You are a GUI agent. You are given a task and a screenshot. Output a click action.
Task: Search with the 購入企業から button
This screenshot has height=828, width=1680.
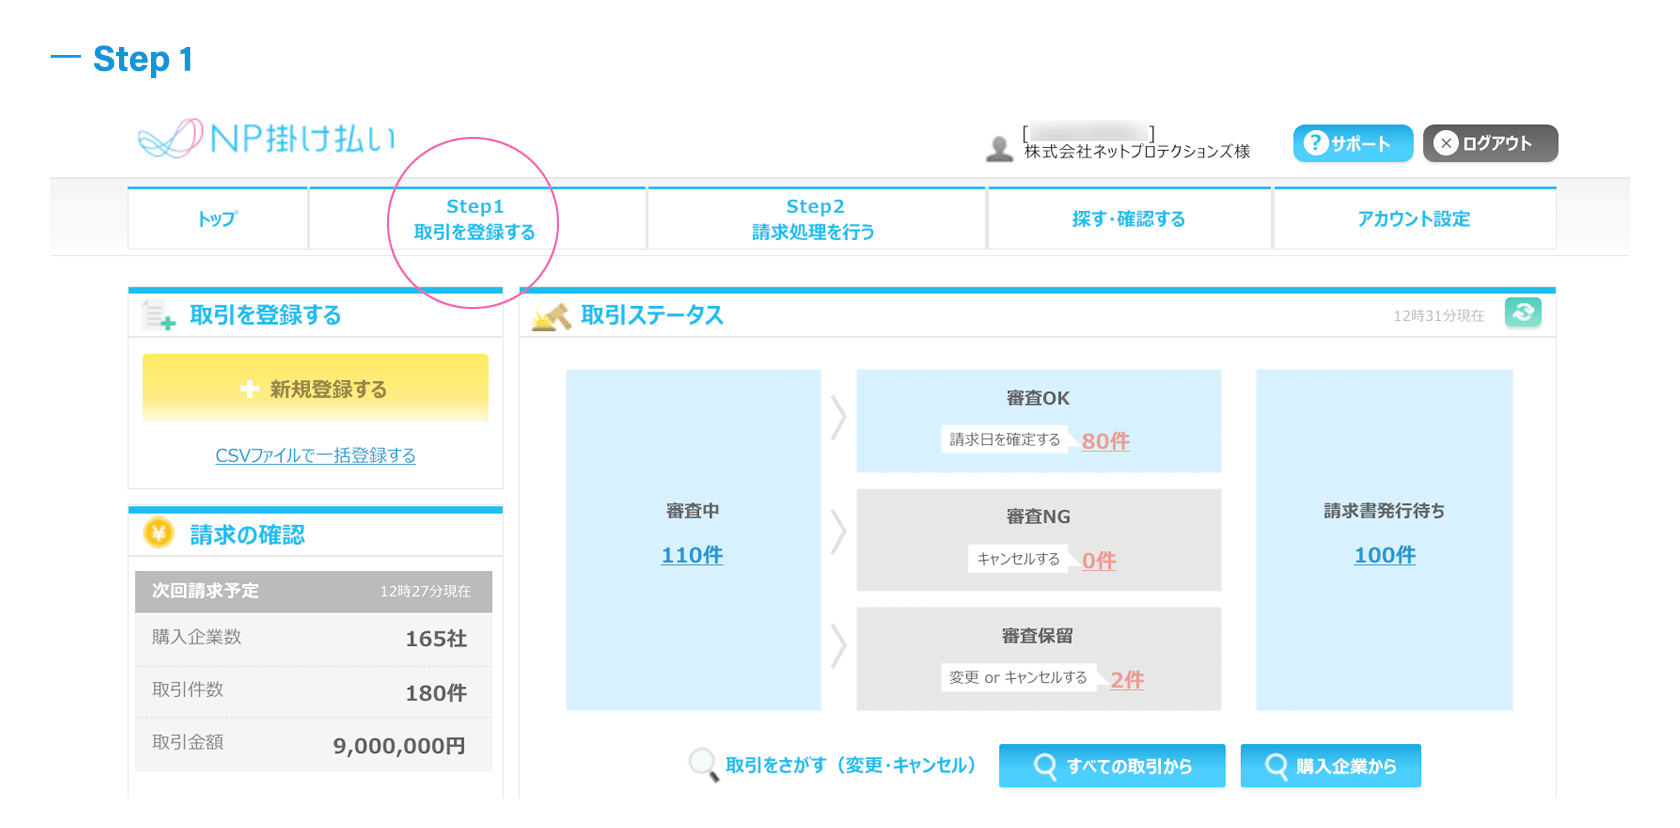(x=1331, y=766)
